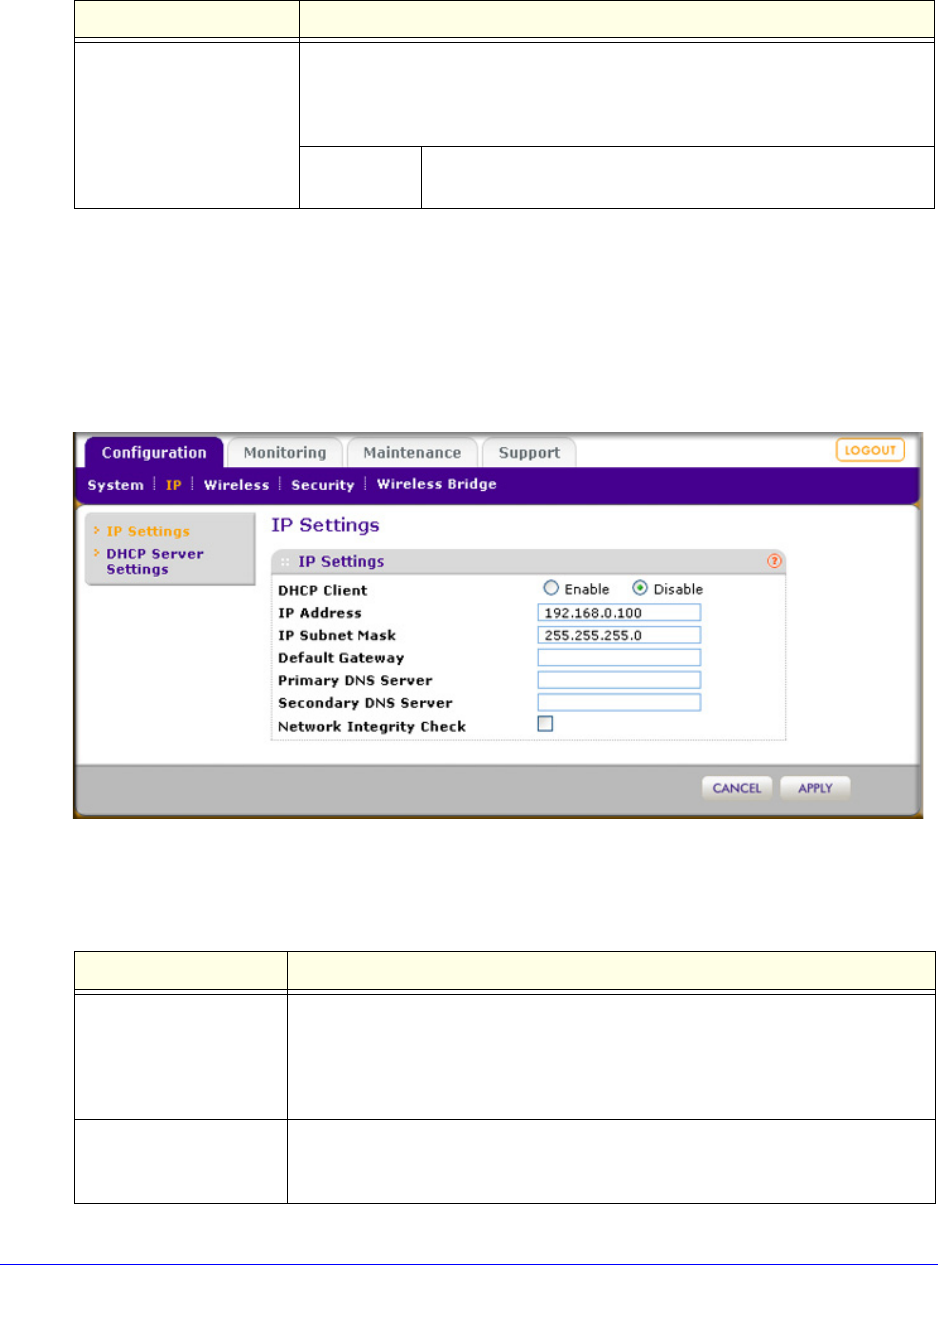Switch to the Configuration tab

point(154,452)
